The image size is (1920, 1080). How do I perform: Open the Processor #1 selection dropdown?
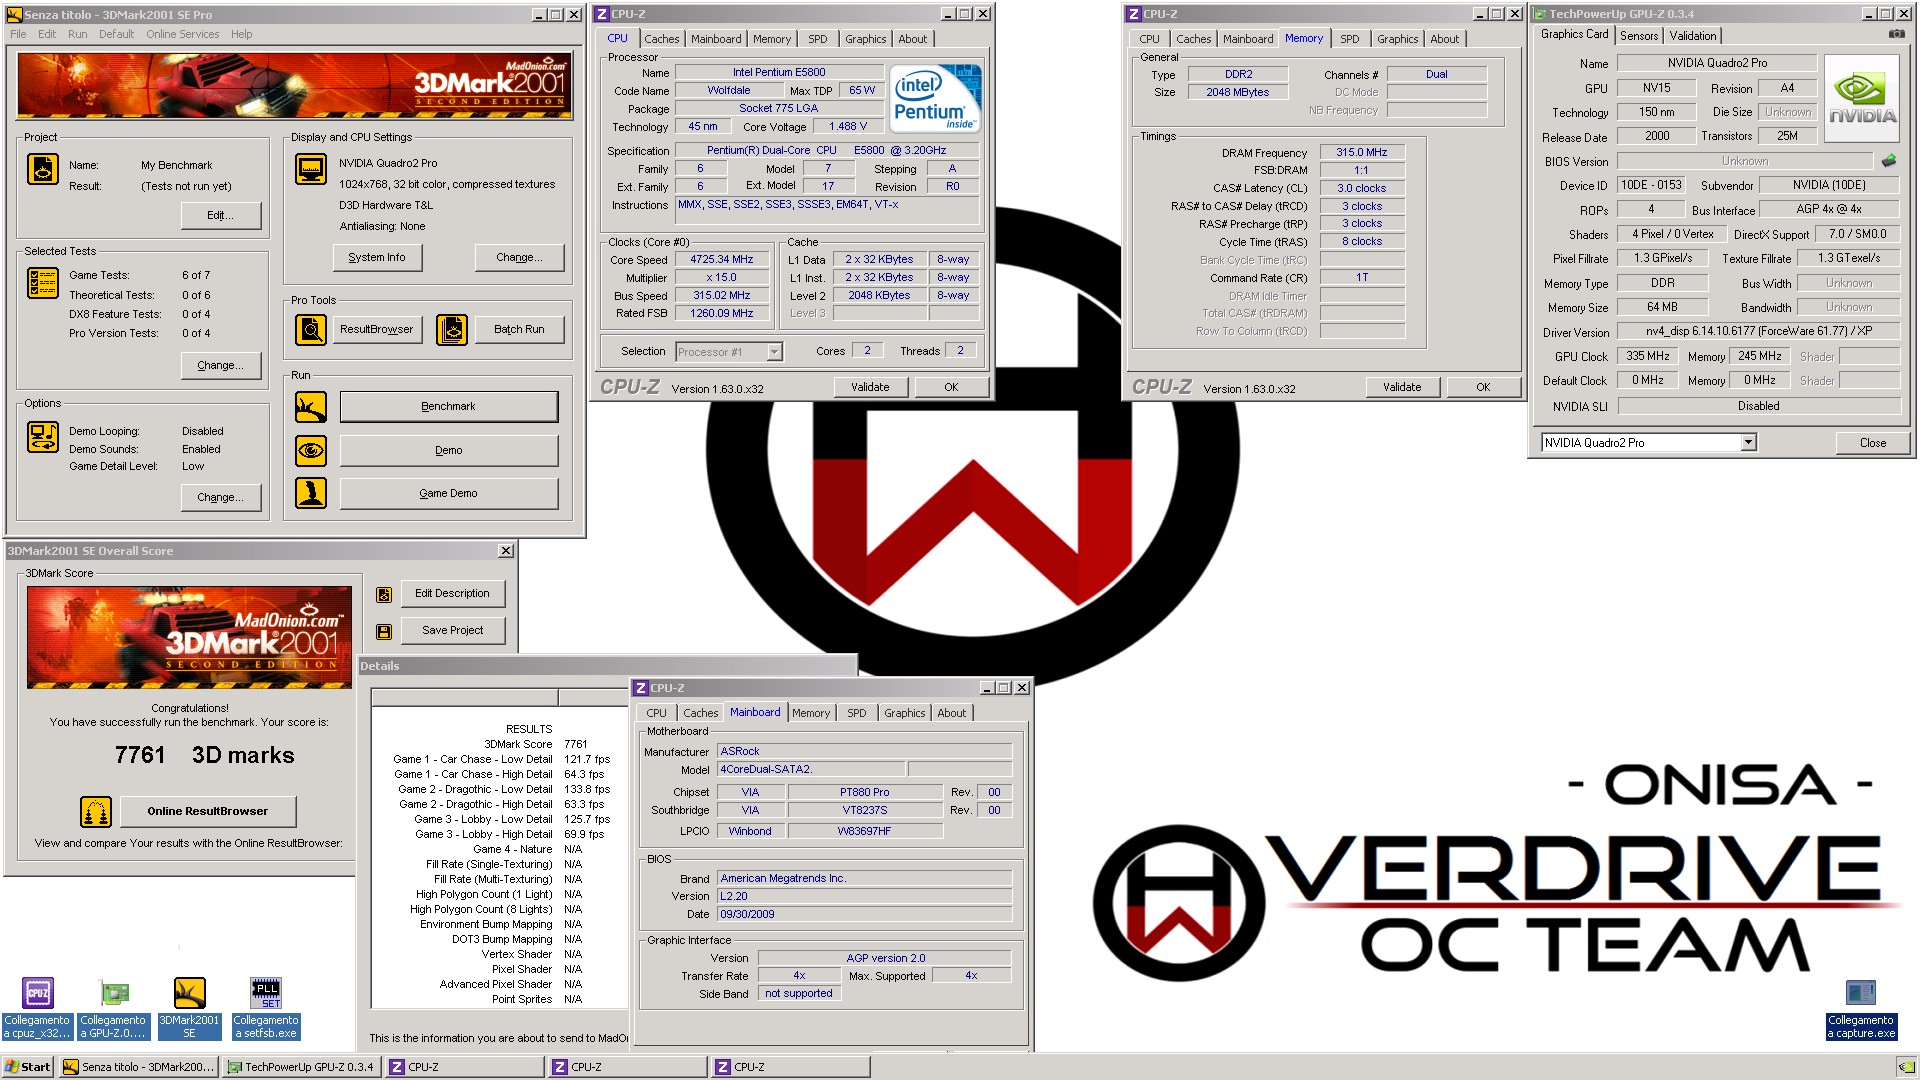pos(774,352)
